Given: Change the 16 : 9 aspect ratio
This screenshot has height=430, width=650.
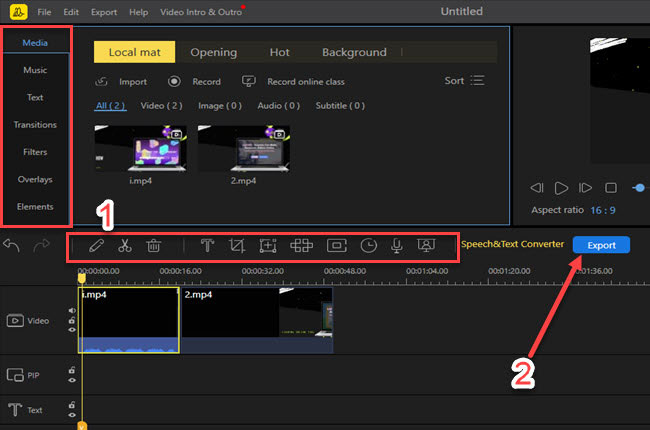Looking at the screenshot, I should 603,210.
